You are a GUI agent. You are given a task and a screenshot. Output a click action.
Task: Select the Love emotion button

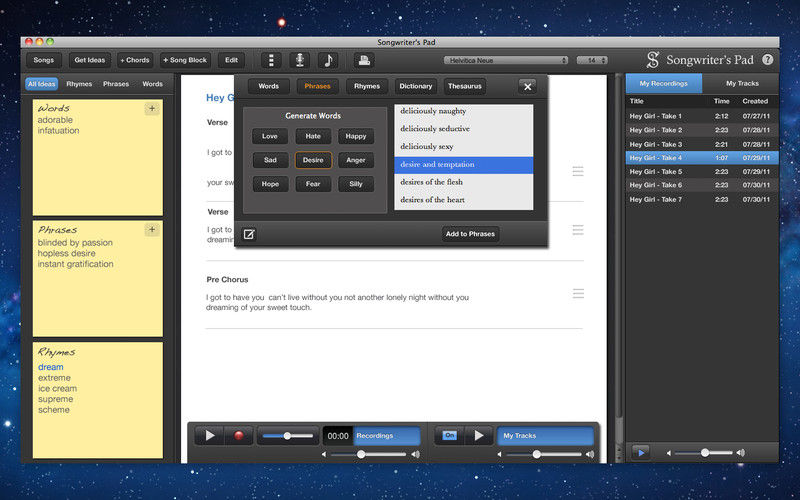270,136
